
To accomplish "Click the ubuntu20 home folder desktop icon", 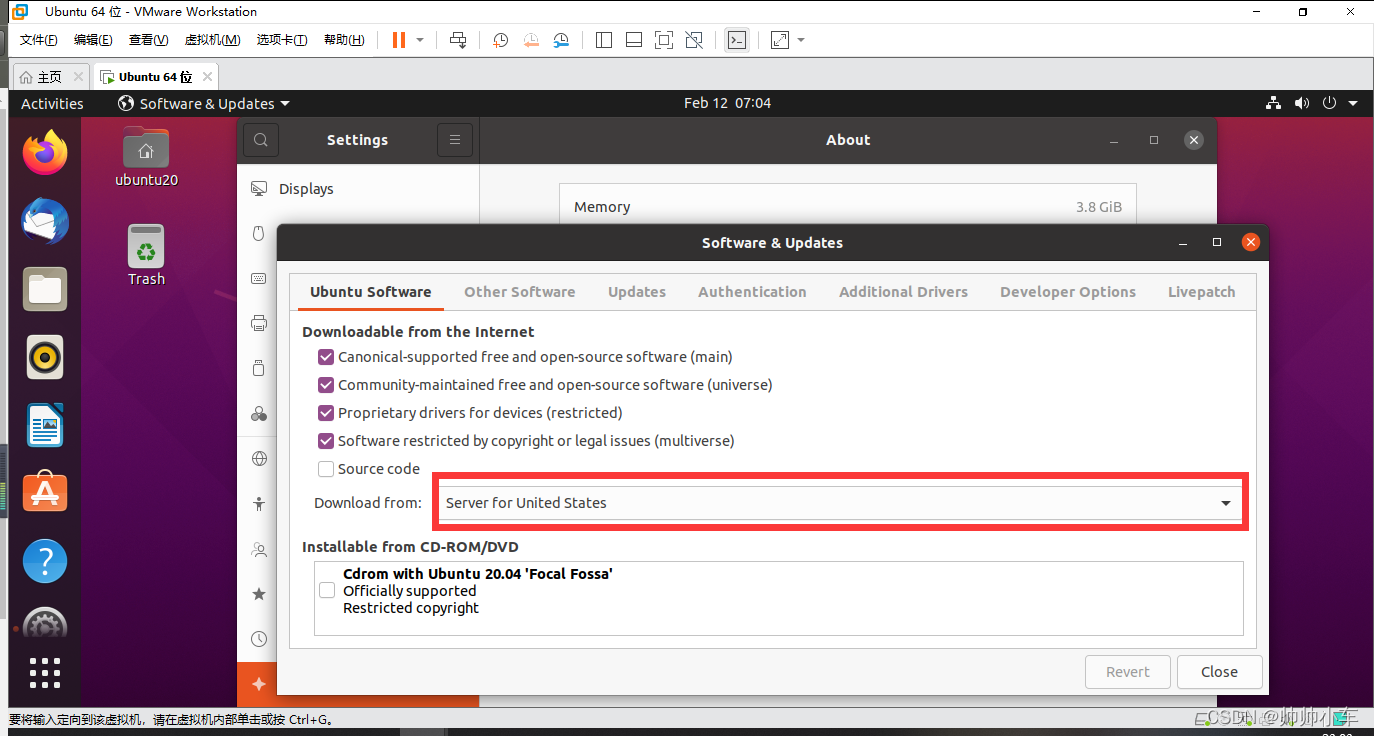I will (146, 157).
